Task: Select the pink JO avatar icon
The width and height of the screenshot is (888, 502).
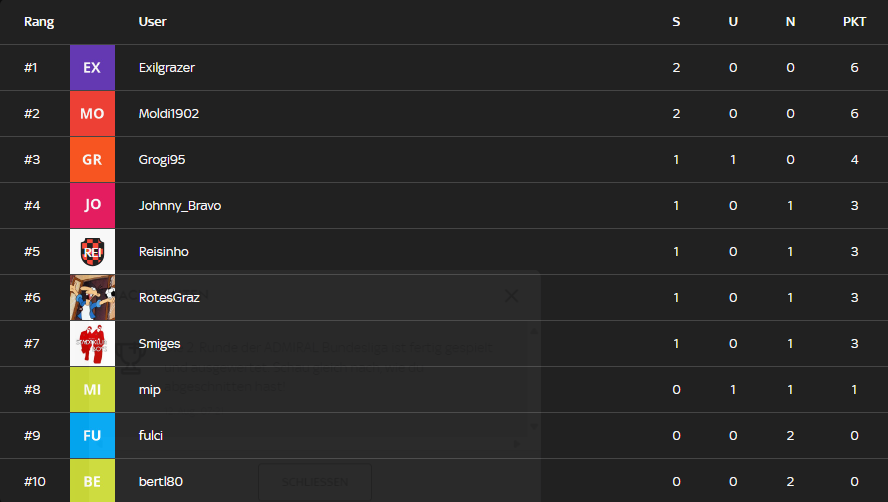Action: point(92,205)
